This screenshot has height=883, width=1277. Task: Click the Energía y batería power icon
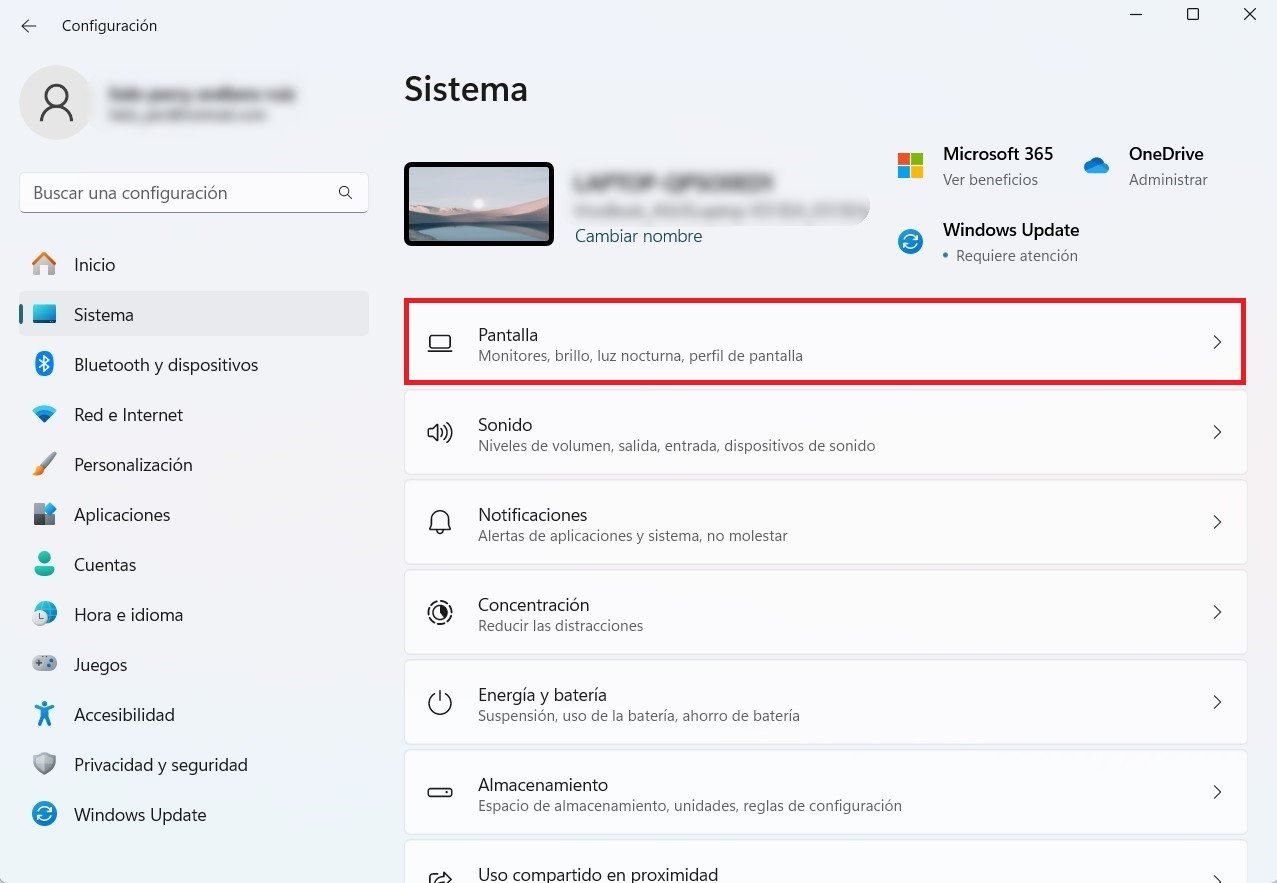tap(440, 702)
